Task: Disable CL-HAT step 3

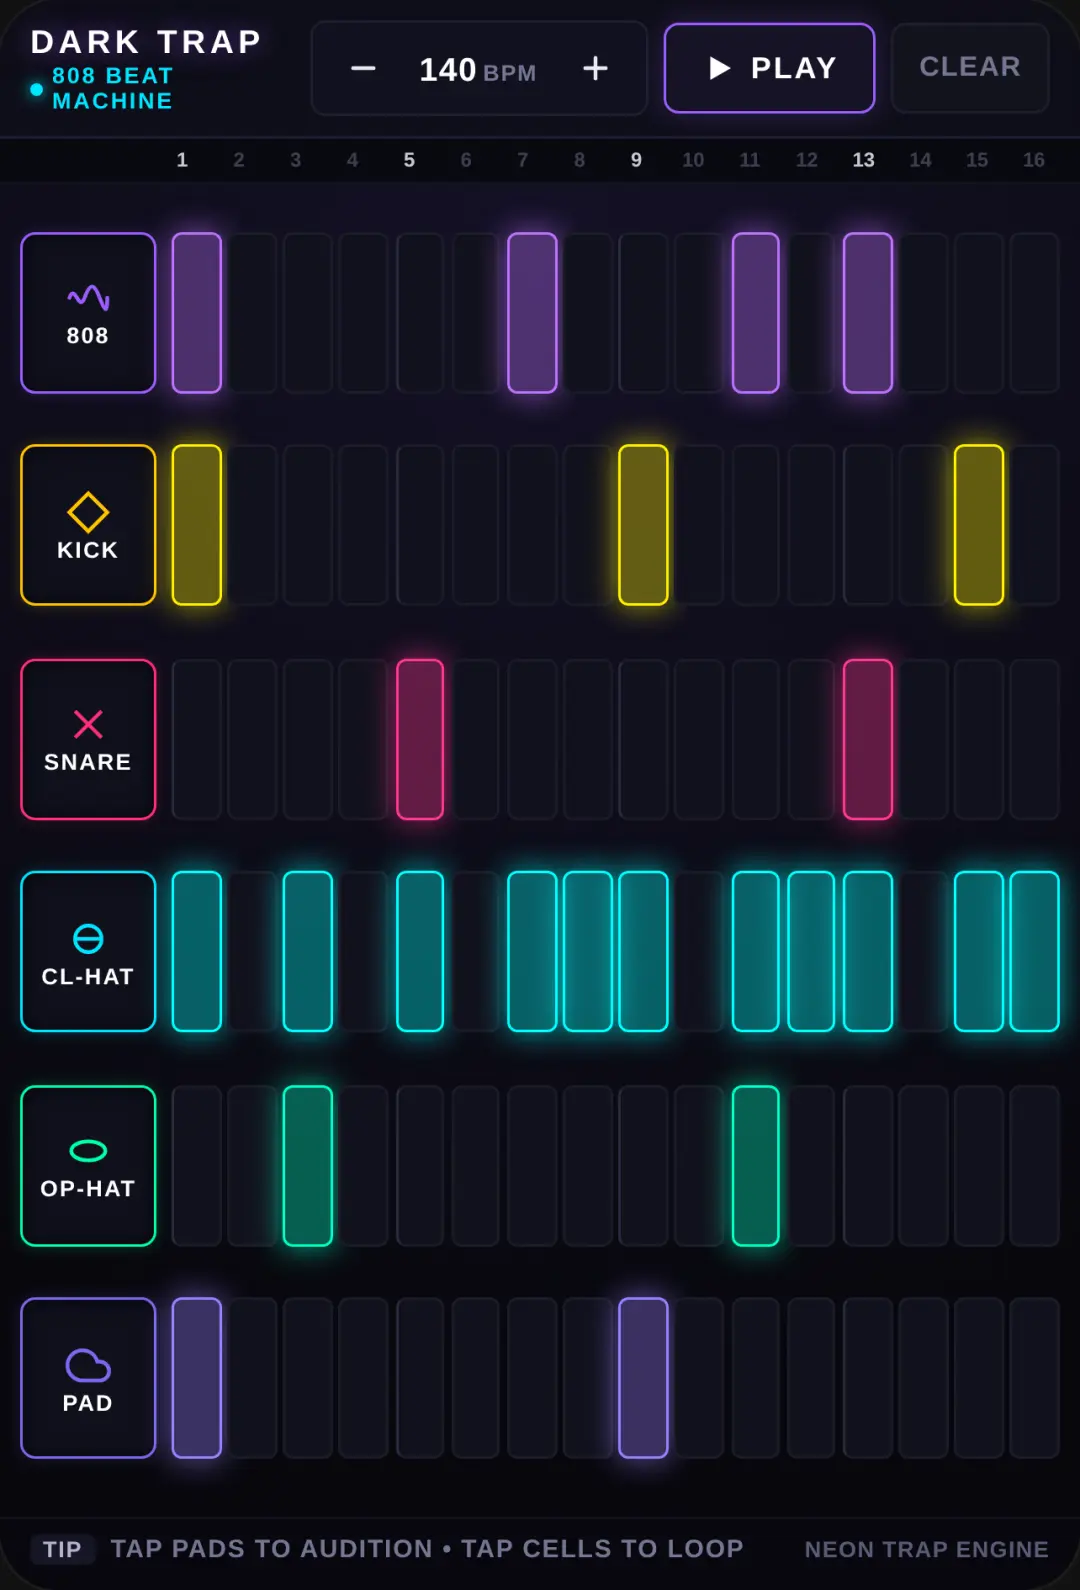Action: pyautogui.click(x=308, y=951)
